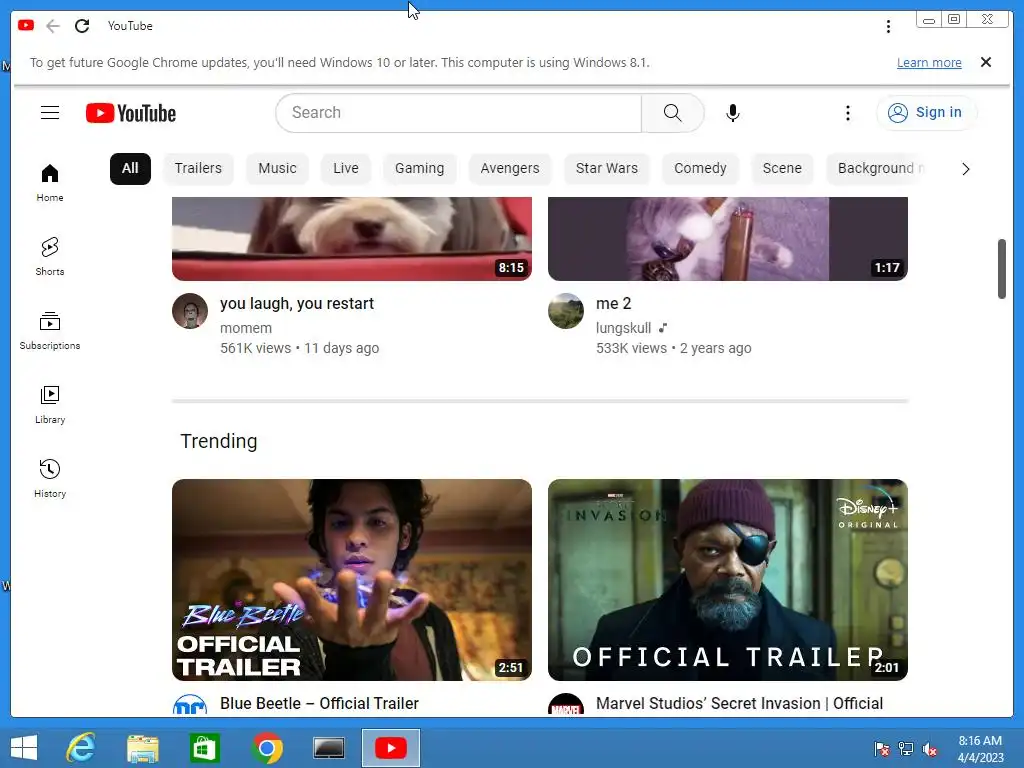Click the muted volume tray icon
1024x768 pixels.
tap(930, 749)
